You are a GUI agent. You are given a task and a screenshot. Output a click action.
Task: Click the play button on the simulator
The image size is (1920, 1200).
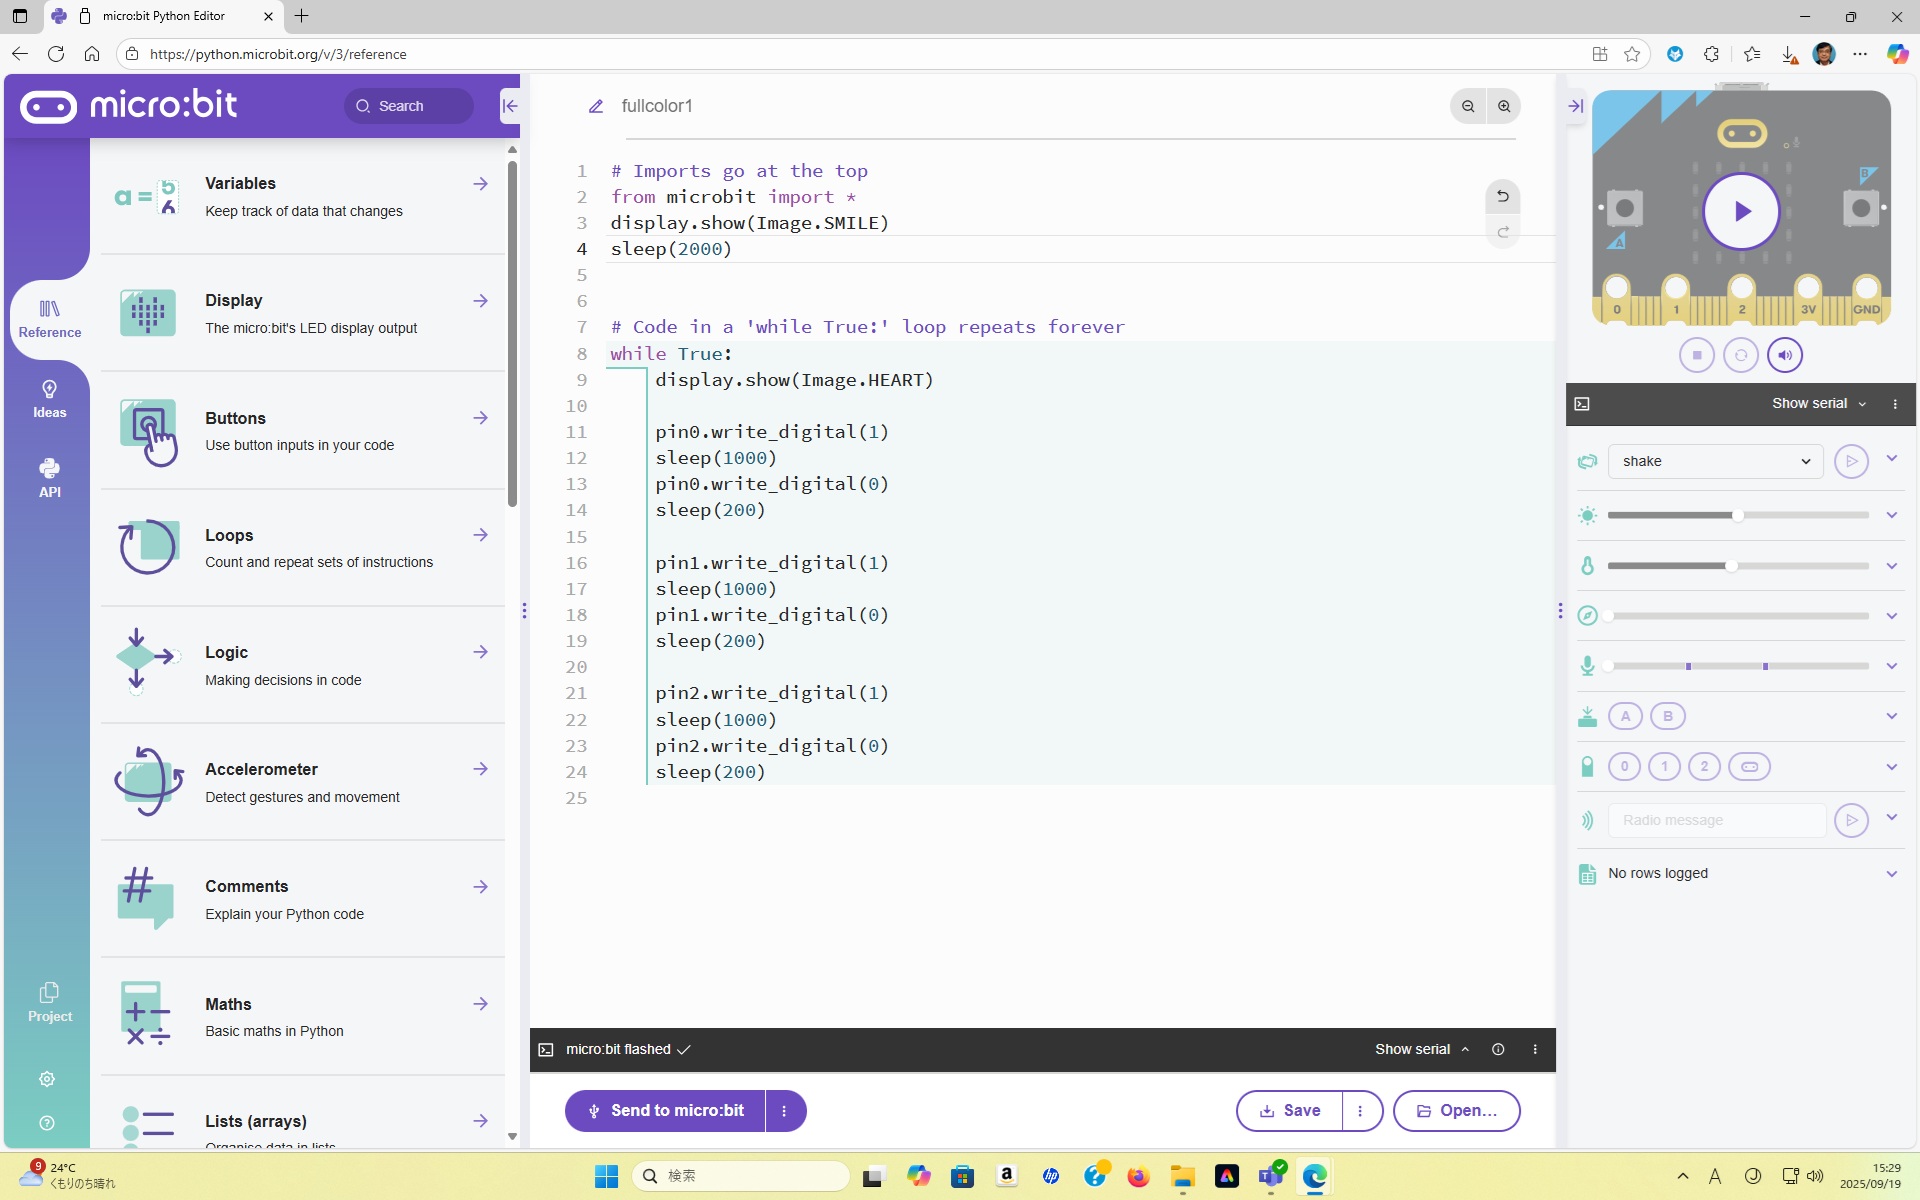(1741, 211)
